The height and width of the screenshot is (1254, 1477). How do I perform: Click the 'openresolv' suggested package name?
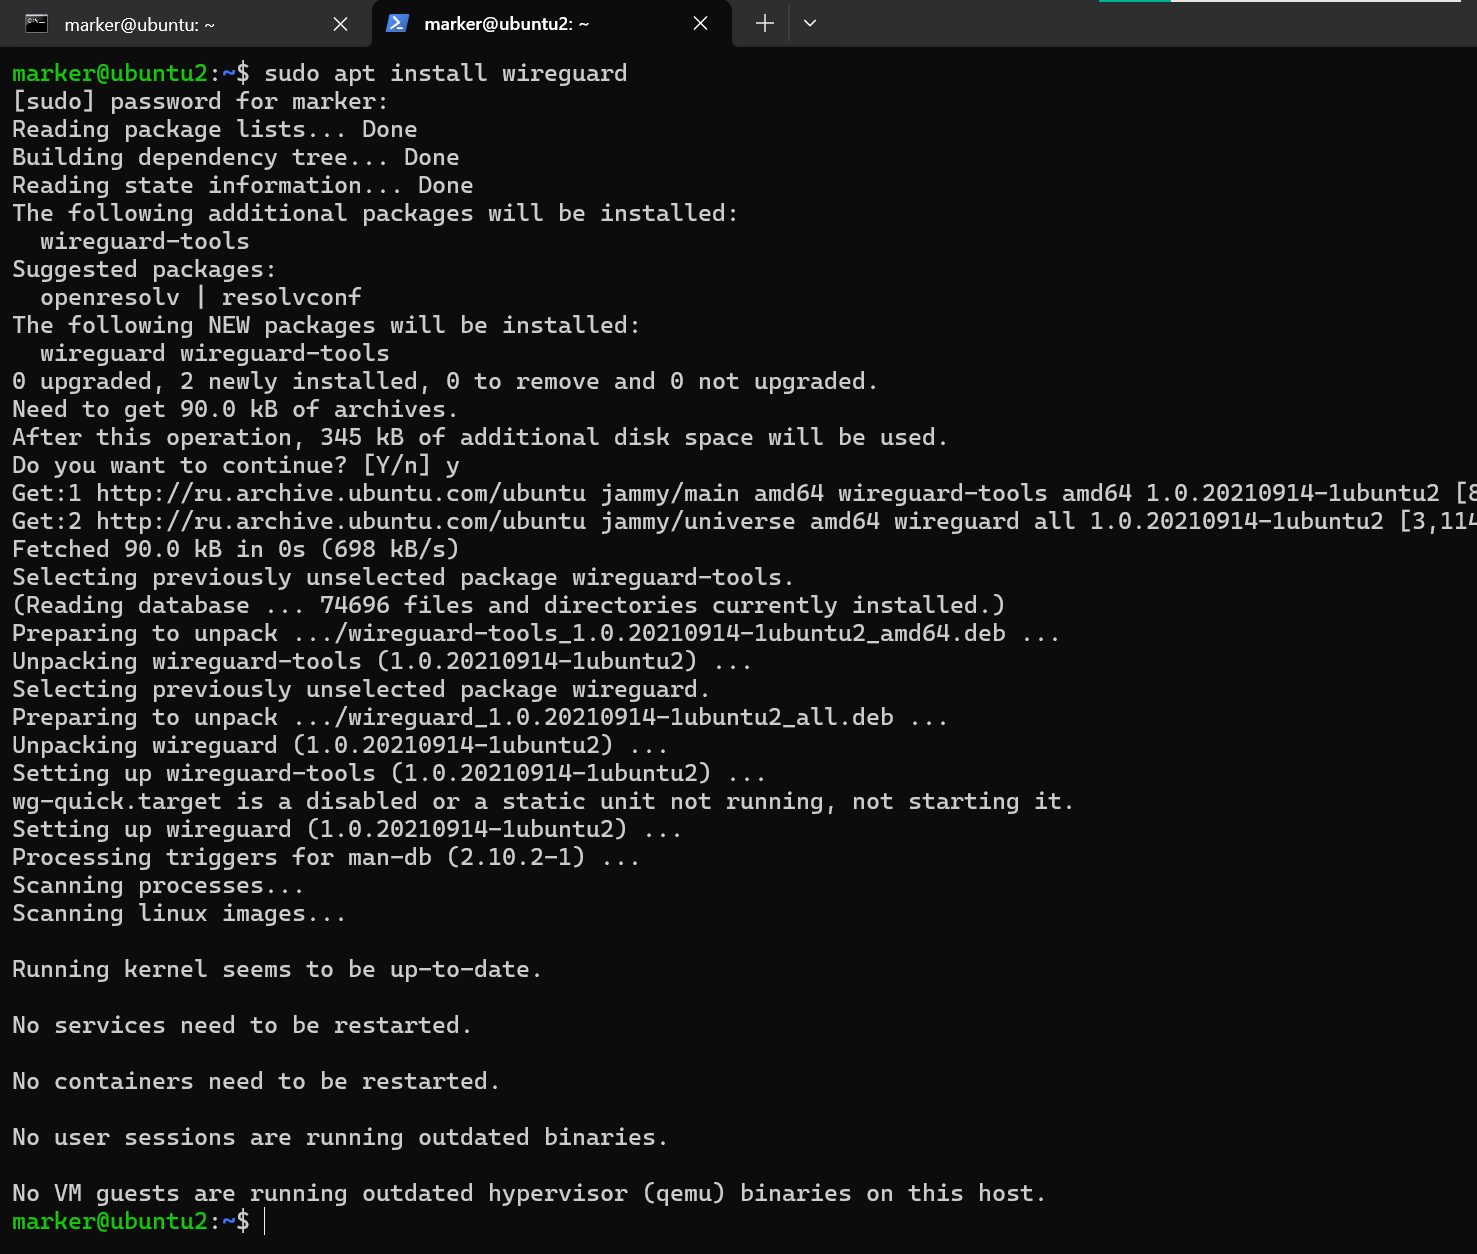110,297
